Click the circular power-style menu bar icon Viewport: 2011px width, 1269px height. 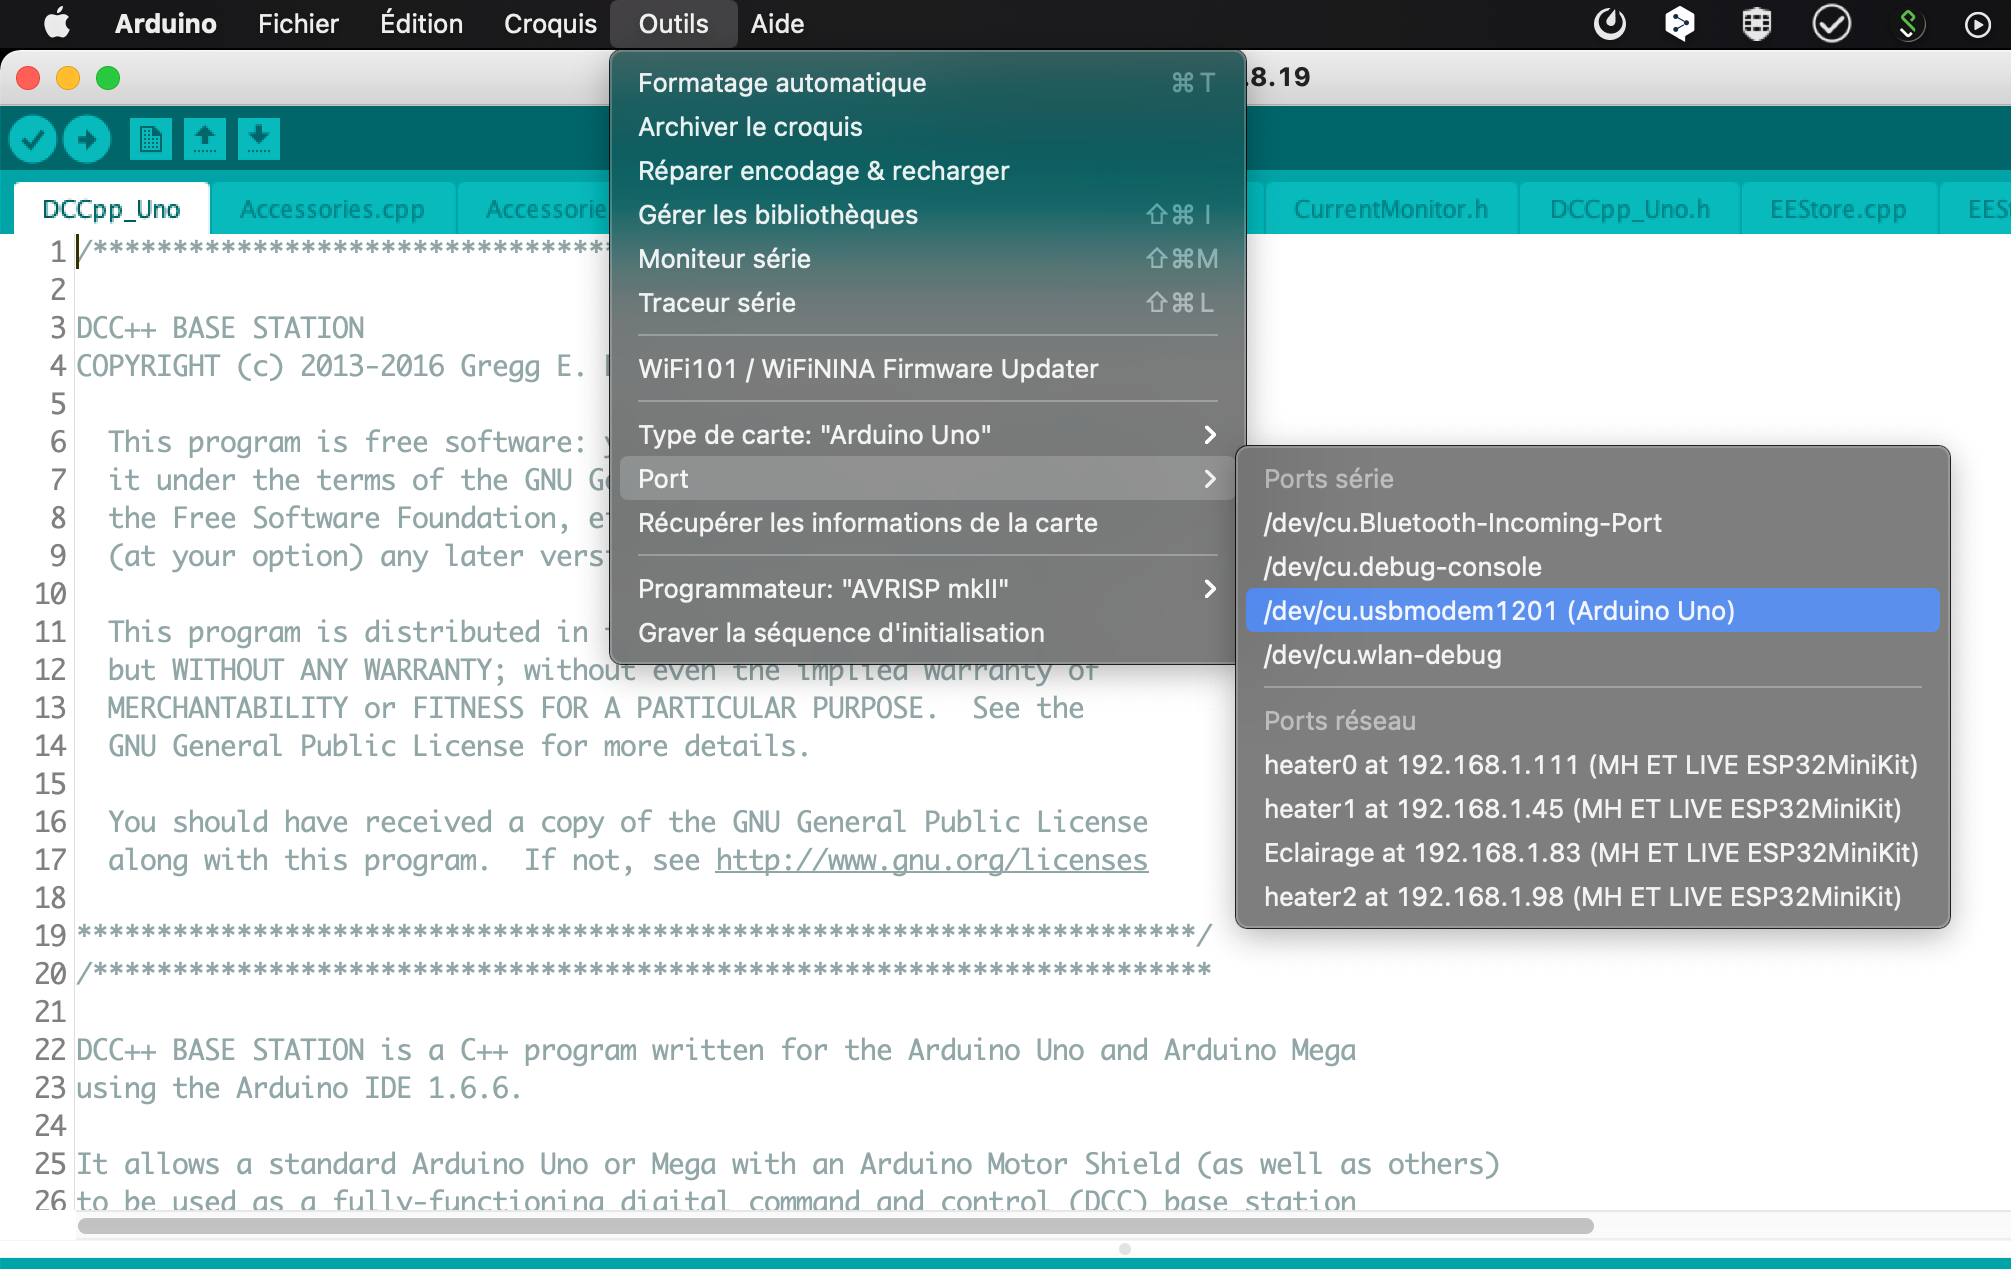(x=1609, y=23)
